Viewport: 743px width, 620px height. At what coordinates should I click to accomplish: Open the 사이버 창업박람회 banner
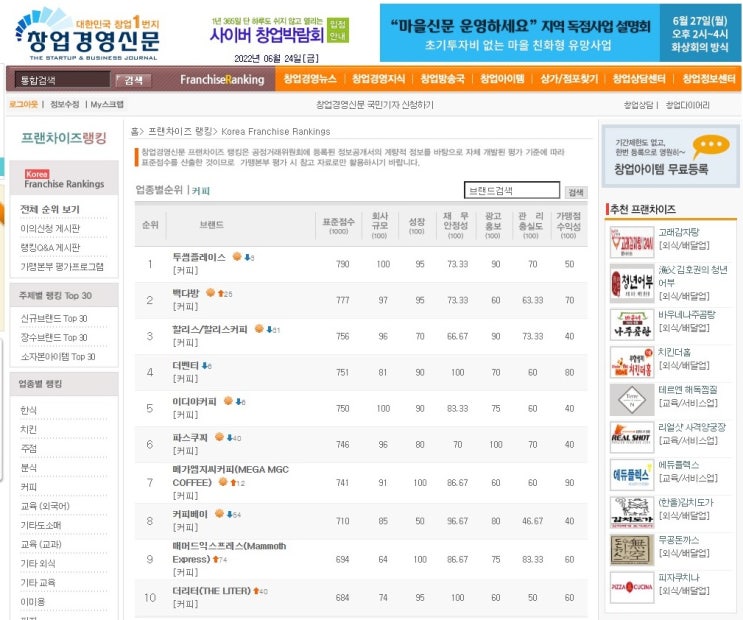280,31
